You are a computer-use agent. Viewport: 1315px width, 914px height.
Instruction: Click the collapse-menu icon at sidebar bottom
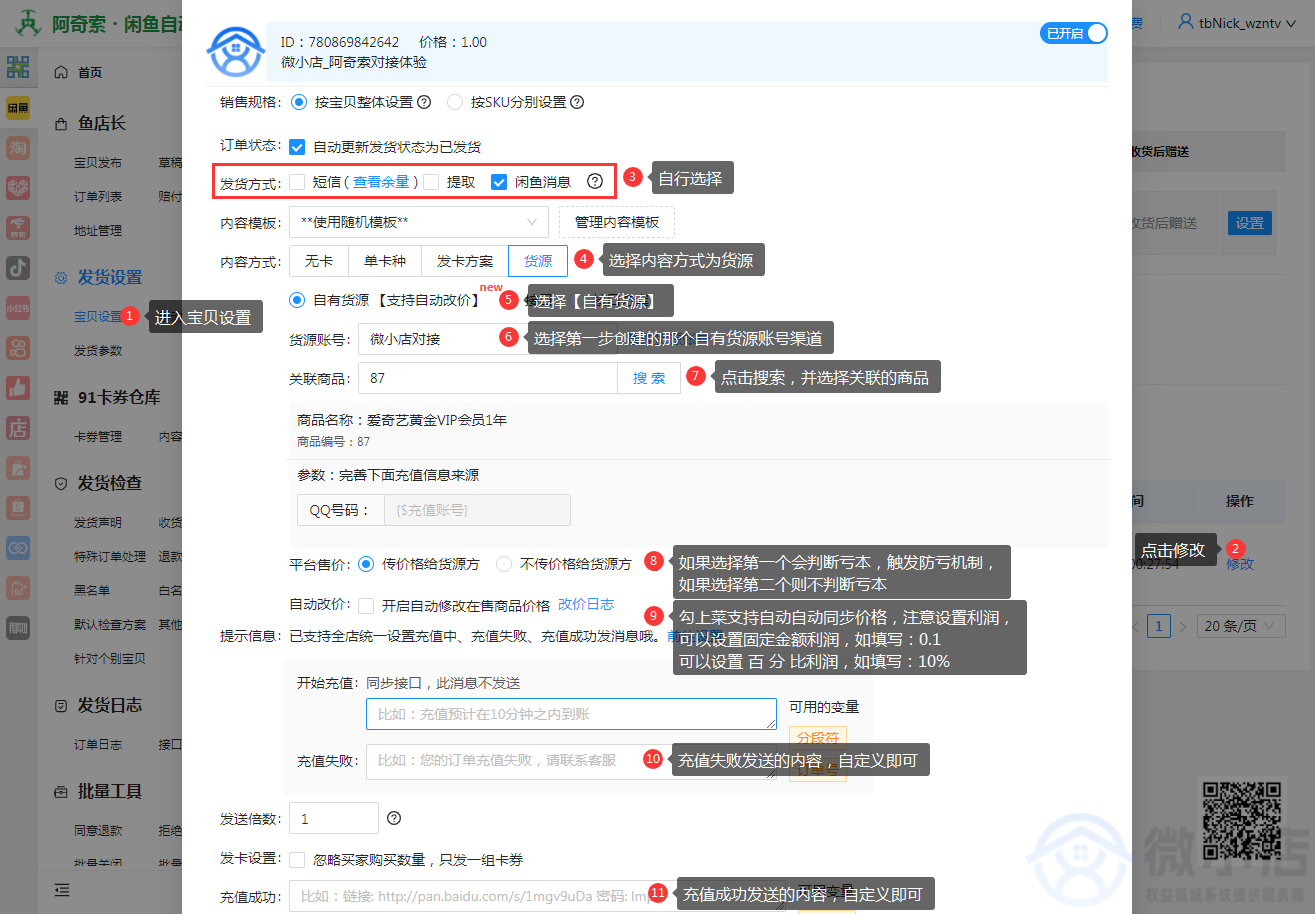(x=62, y=890)
